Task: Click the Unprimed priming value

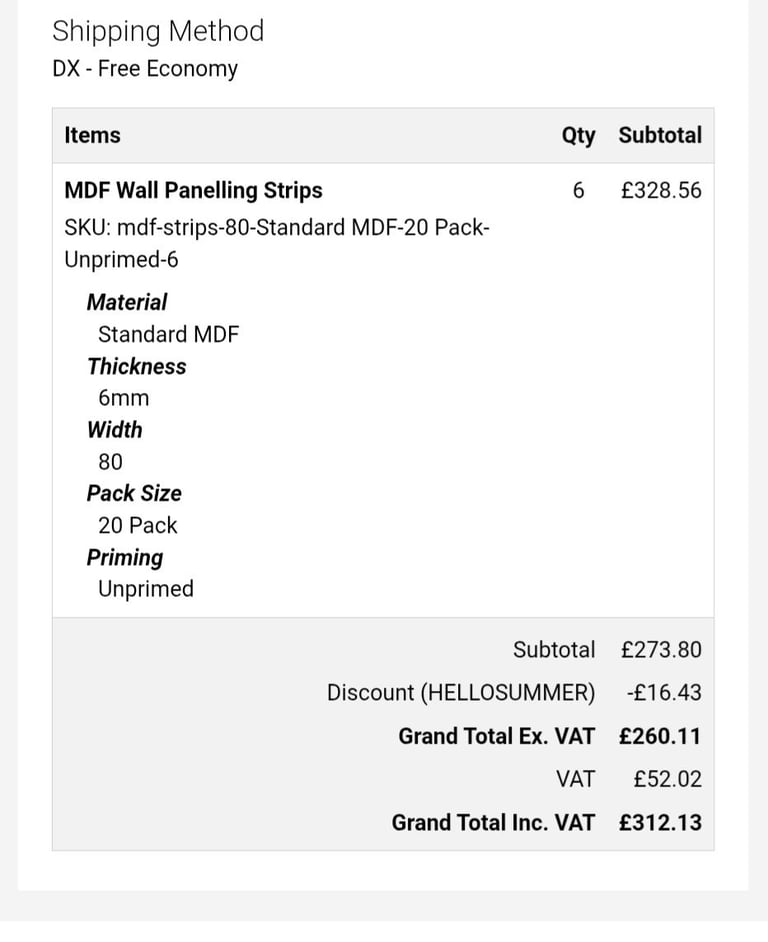Action: pos(145,589)
